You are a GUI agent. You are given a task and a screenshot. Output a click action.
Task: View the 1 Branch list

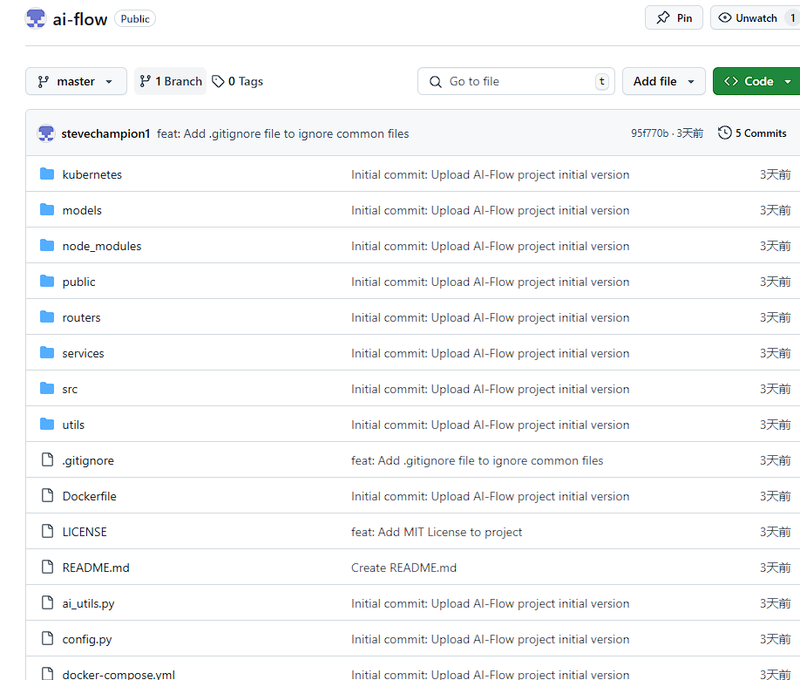pos(170,81)
